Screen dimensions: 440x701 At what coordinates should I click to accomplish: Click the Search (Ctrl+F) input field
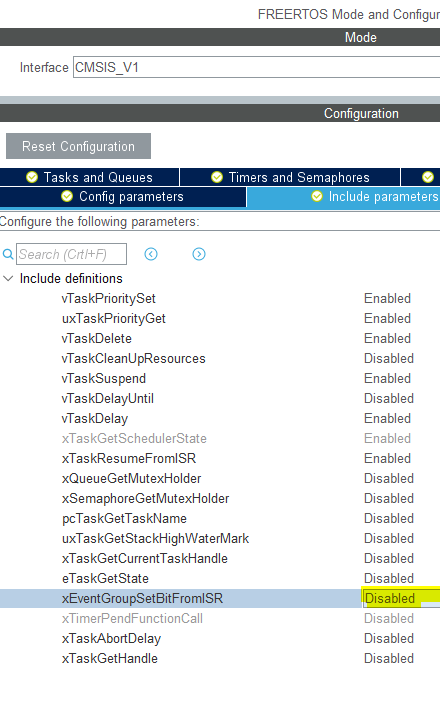(72, 254)
